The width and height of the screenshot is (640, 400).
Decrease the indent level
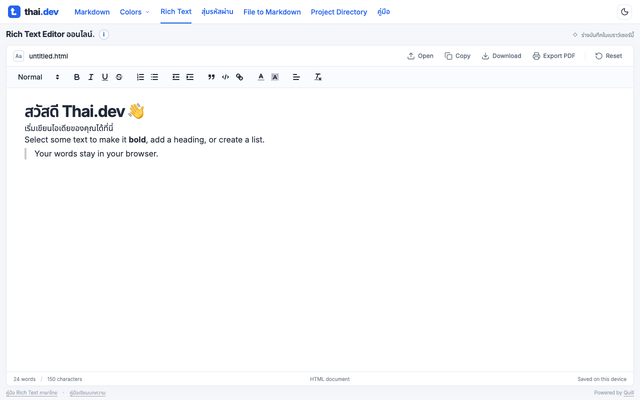(176, 77)
